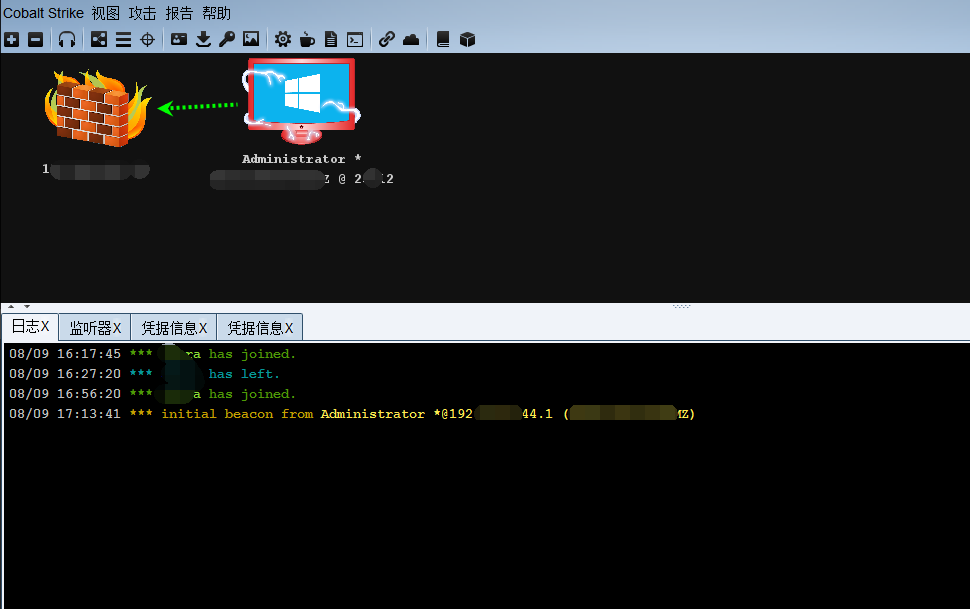This screenshot has height=609, width=970.
Task: Switch to the 监听器 tab
Action: click(95, 327)
